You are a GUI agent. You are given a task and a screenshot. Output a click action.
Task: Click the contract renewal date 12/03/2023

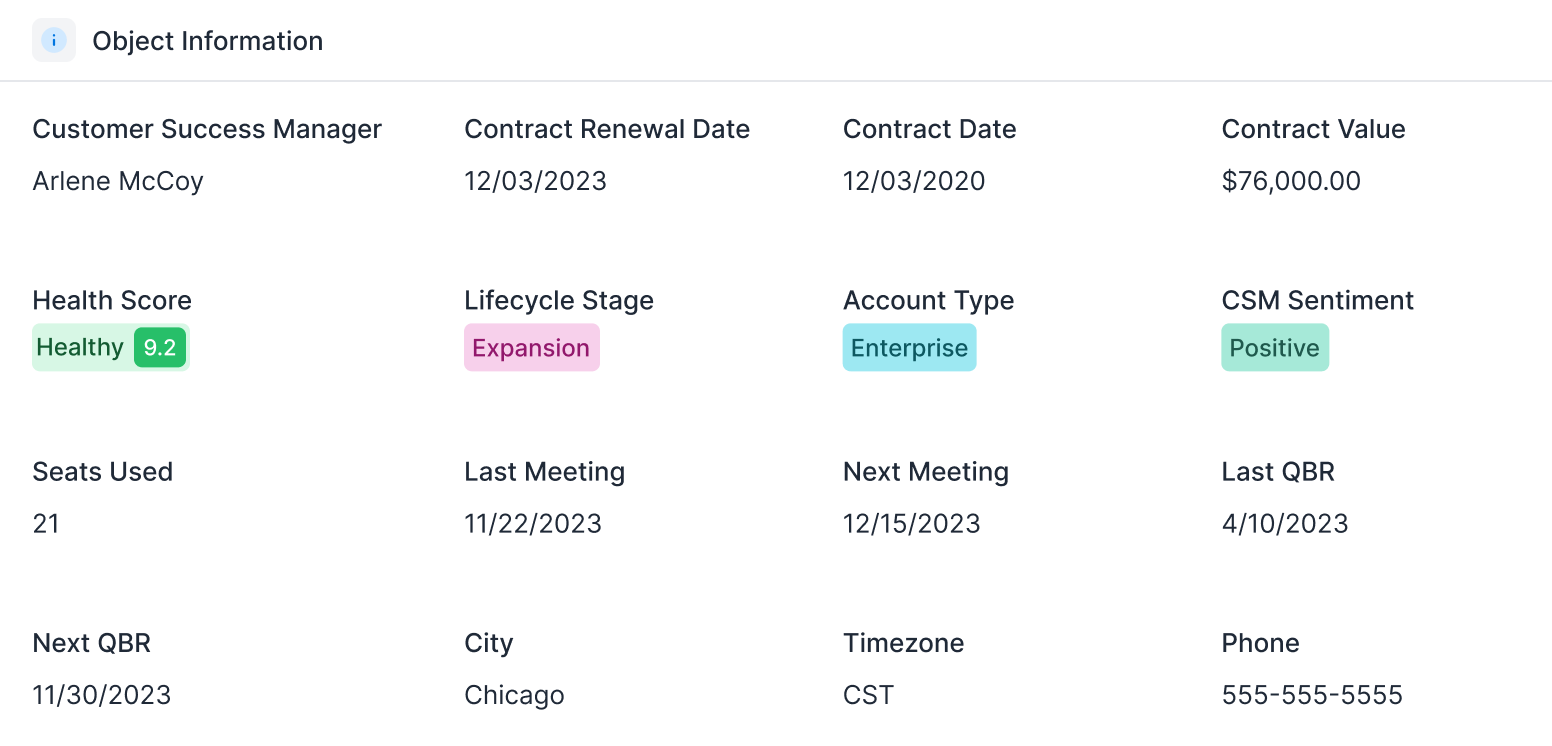click(x=535, y=181)
